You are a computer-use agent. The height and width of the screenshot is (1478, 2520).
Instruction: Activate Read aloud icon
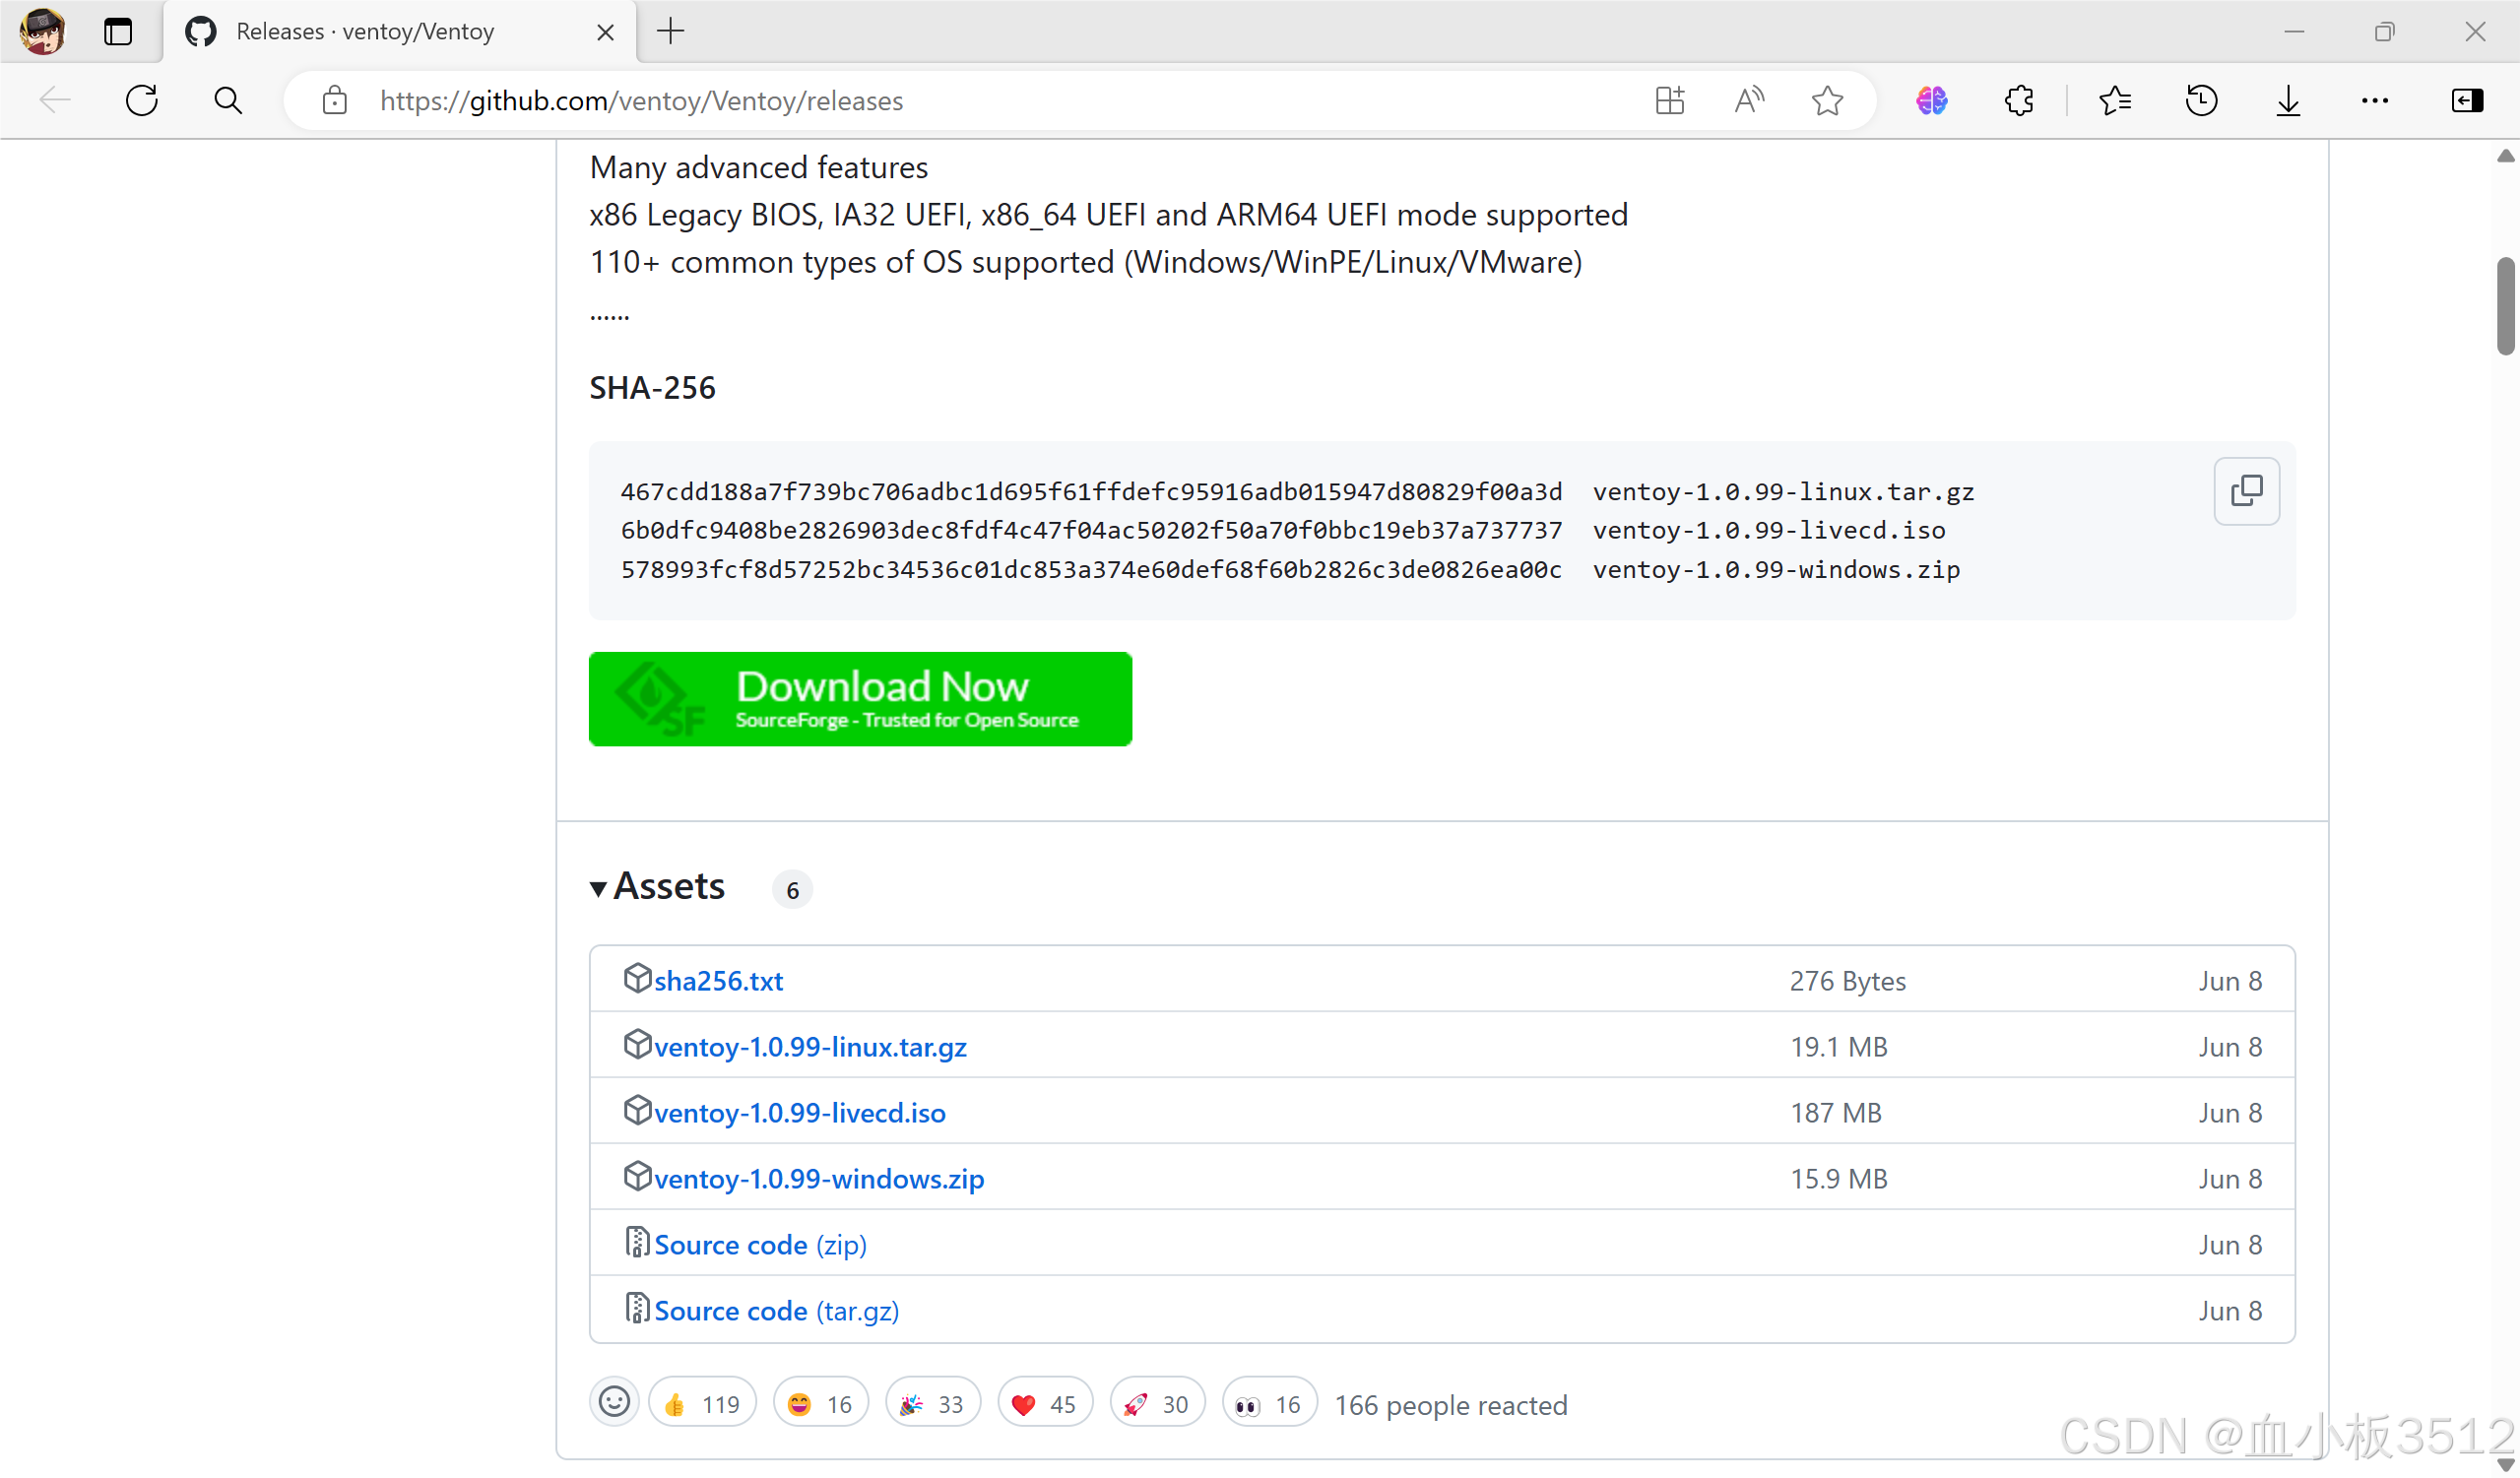pos(1749,100)
